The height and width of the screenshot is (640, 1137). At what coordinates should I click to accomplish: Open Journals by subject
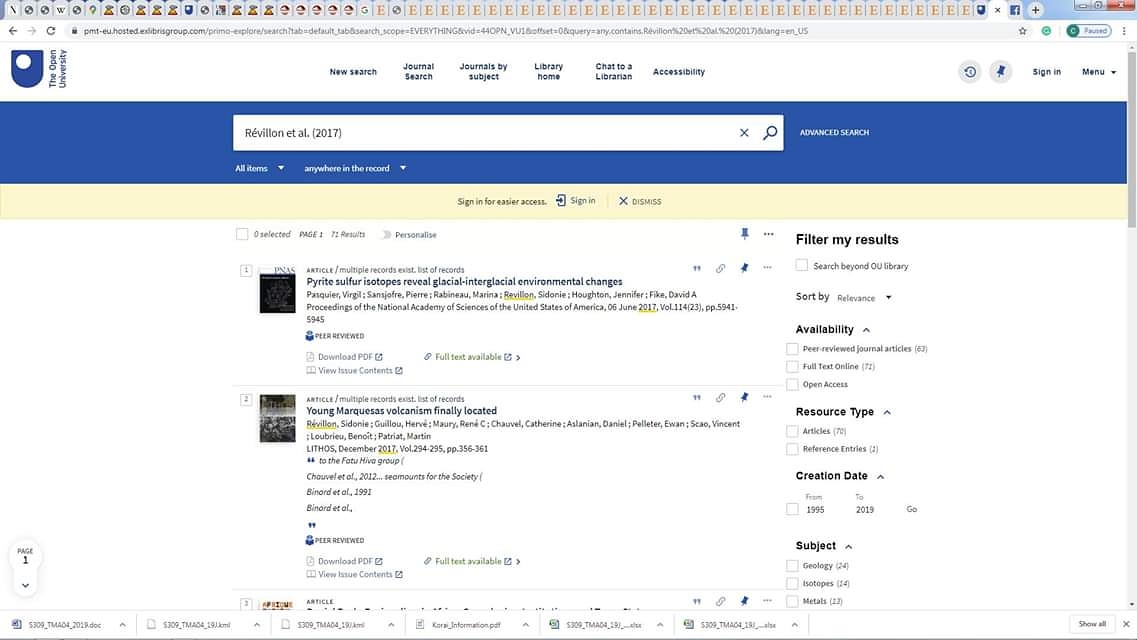pyautogui.click(x=484, y=71)
